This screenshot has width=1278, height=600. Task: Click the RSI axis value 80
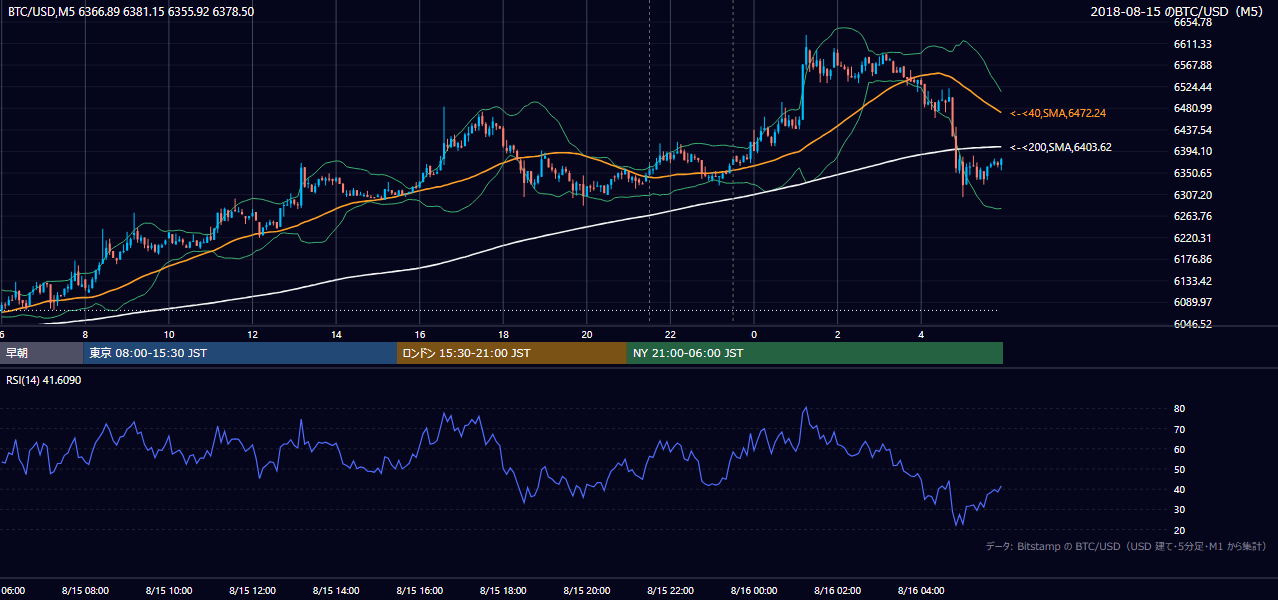(1179, 409)
